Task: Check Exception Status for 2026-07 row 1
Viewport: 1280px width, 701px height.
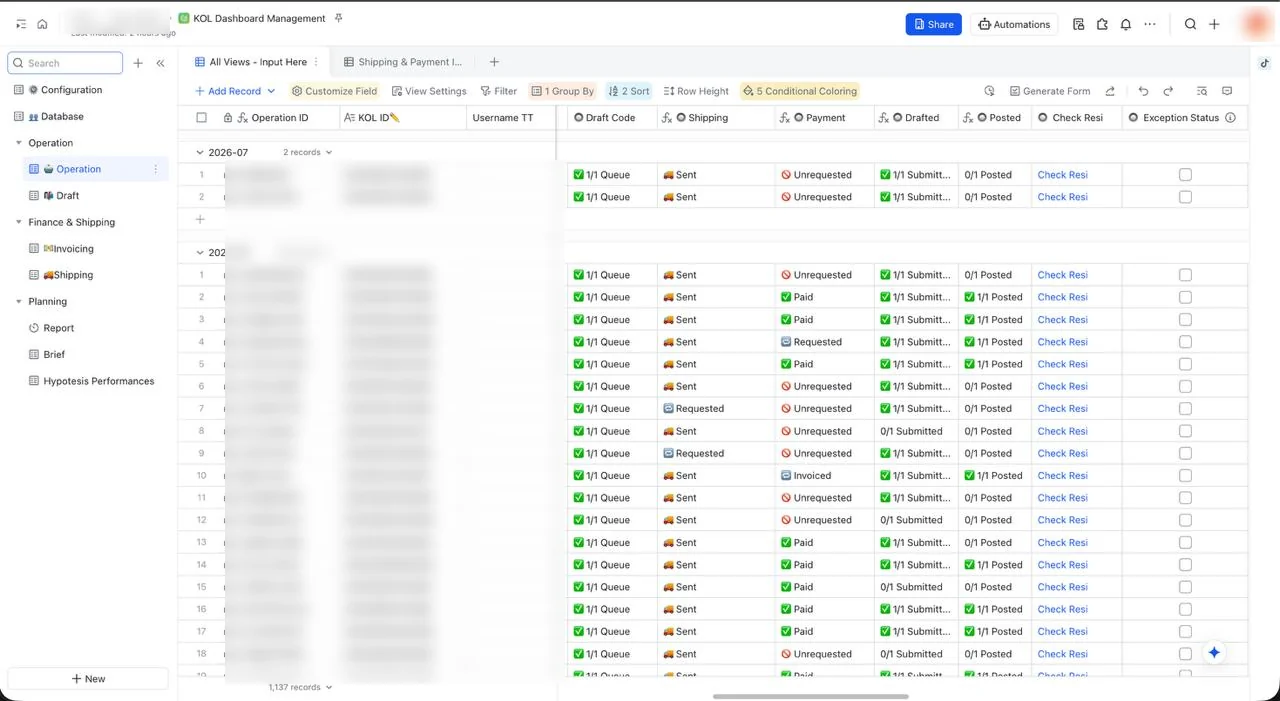Action: coord(1185,175)
